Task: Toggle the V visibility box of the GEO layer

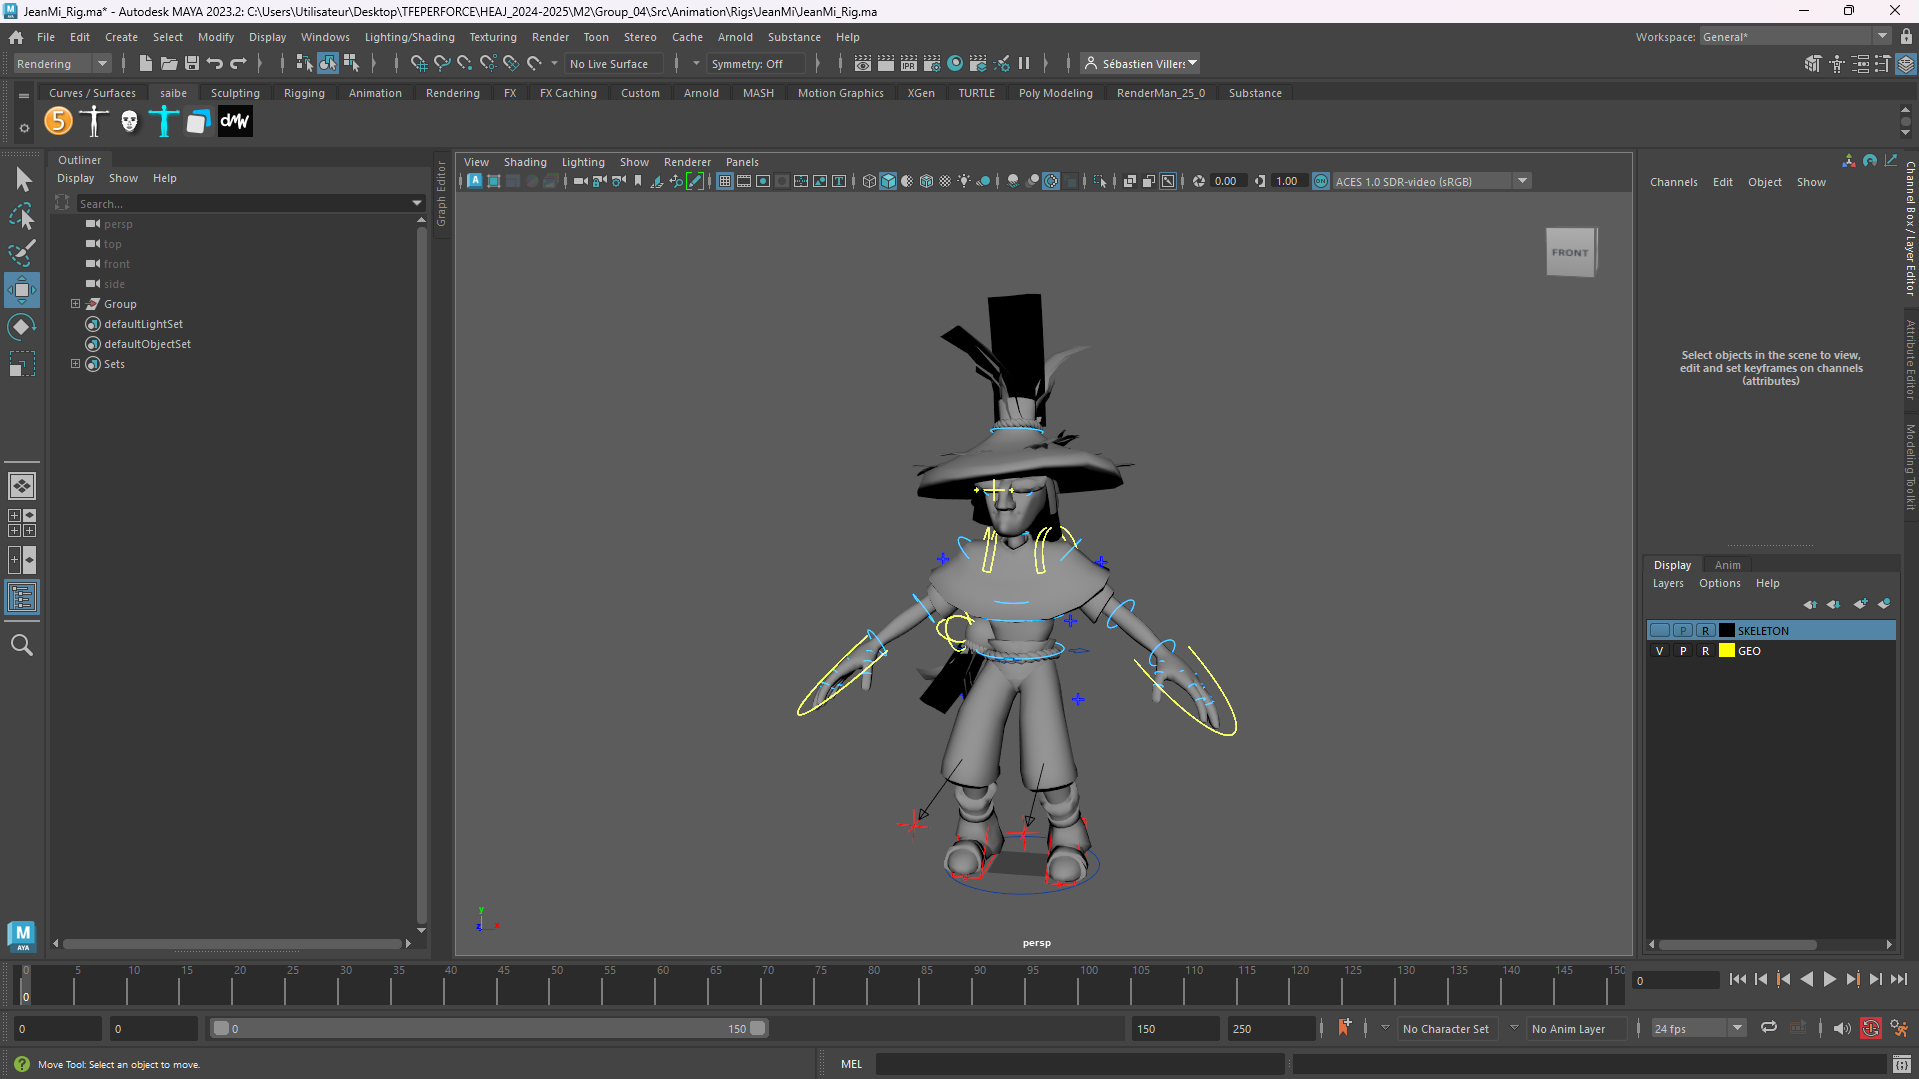Action: pos(1660,651)
